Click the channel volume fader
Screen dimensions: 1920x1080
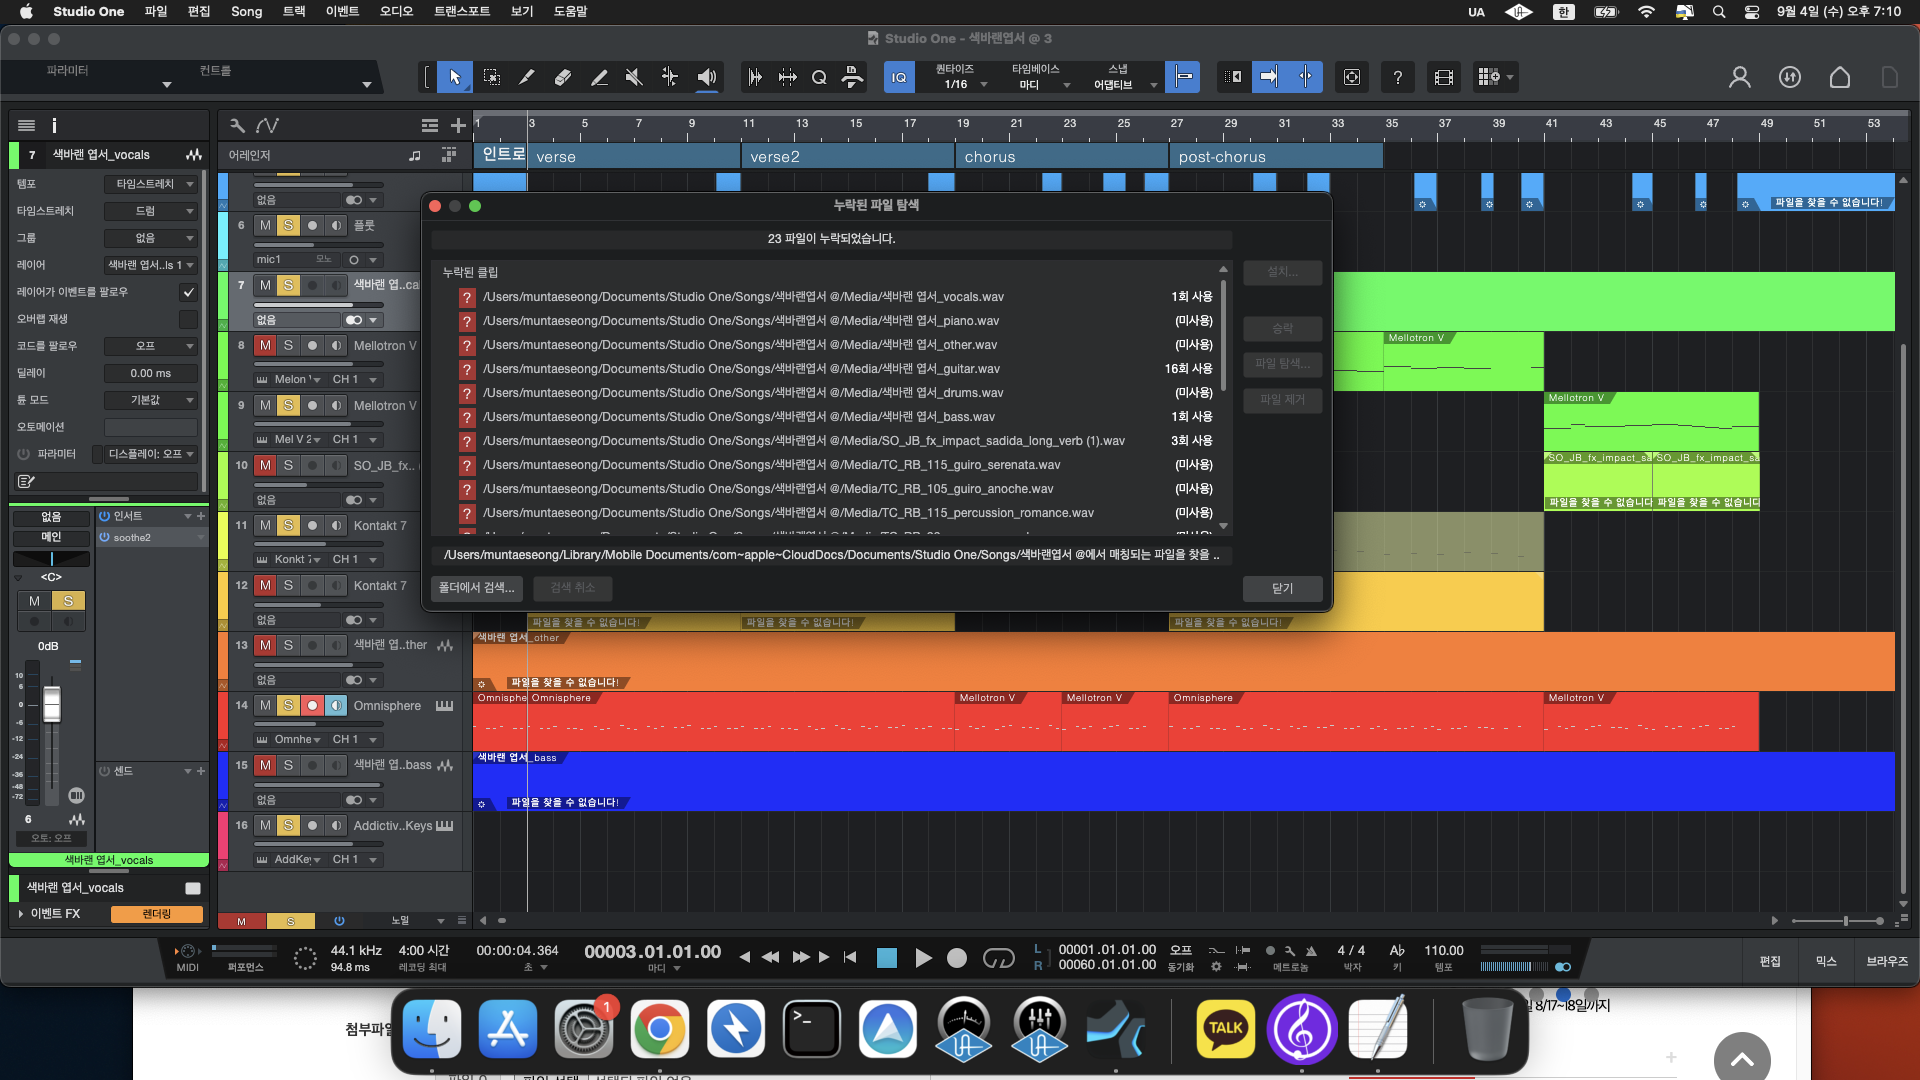click(52, 704)
